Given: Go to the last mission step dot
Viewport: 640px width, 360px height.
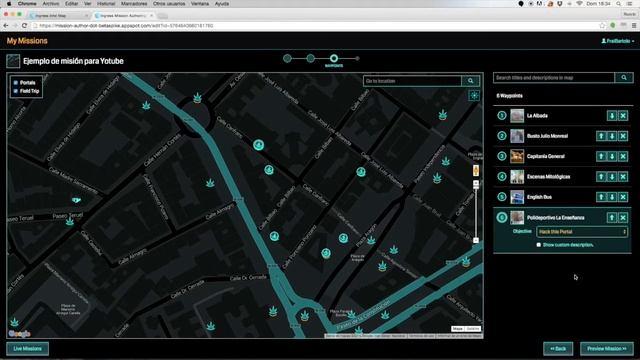Looking at the screenshot, I should click(357, 58).
